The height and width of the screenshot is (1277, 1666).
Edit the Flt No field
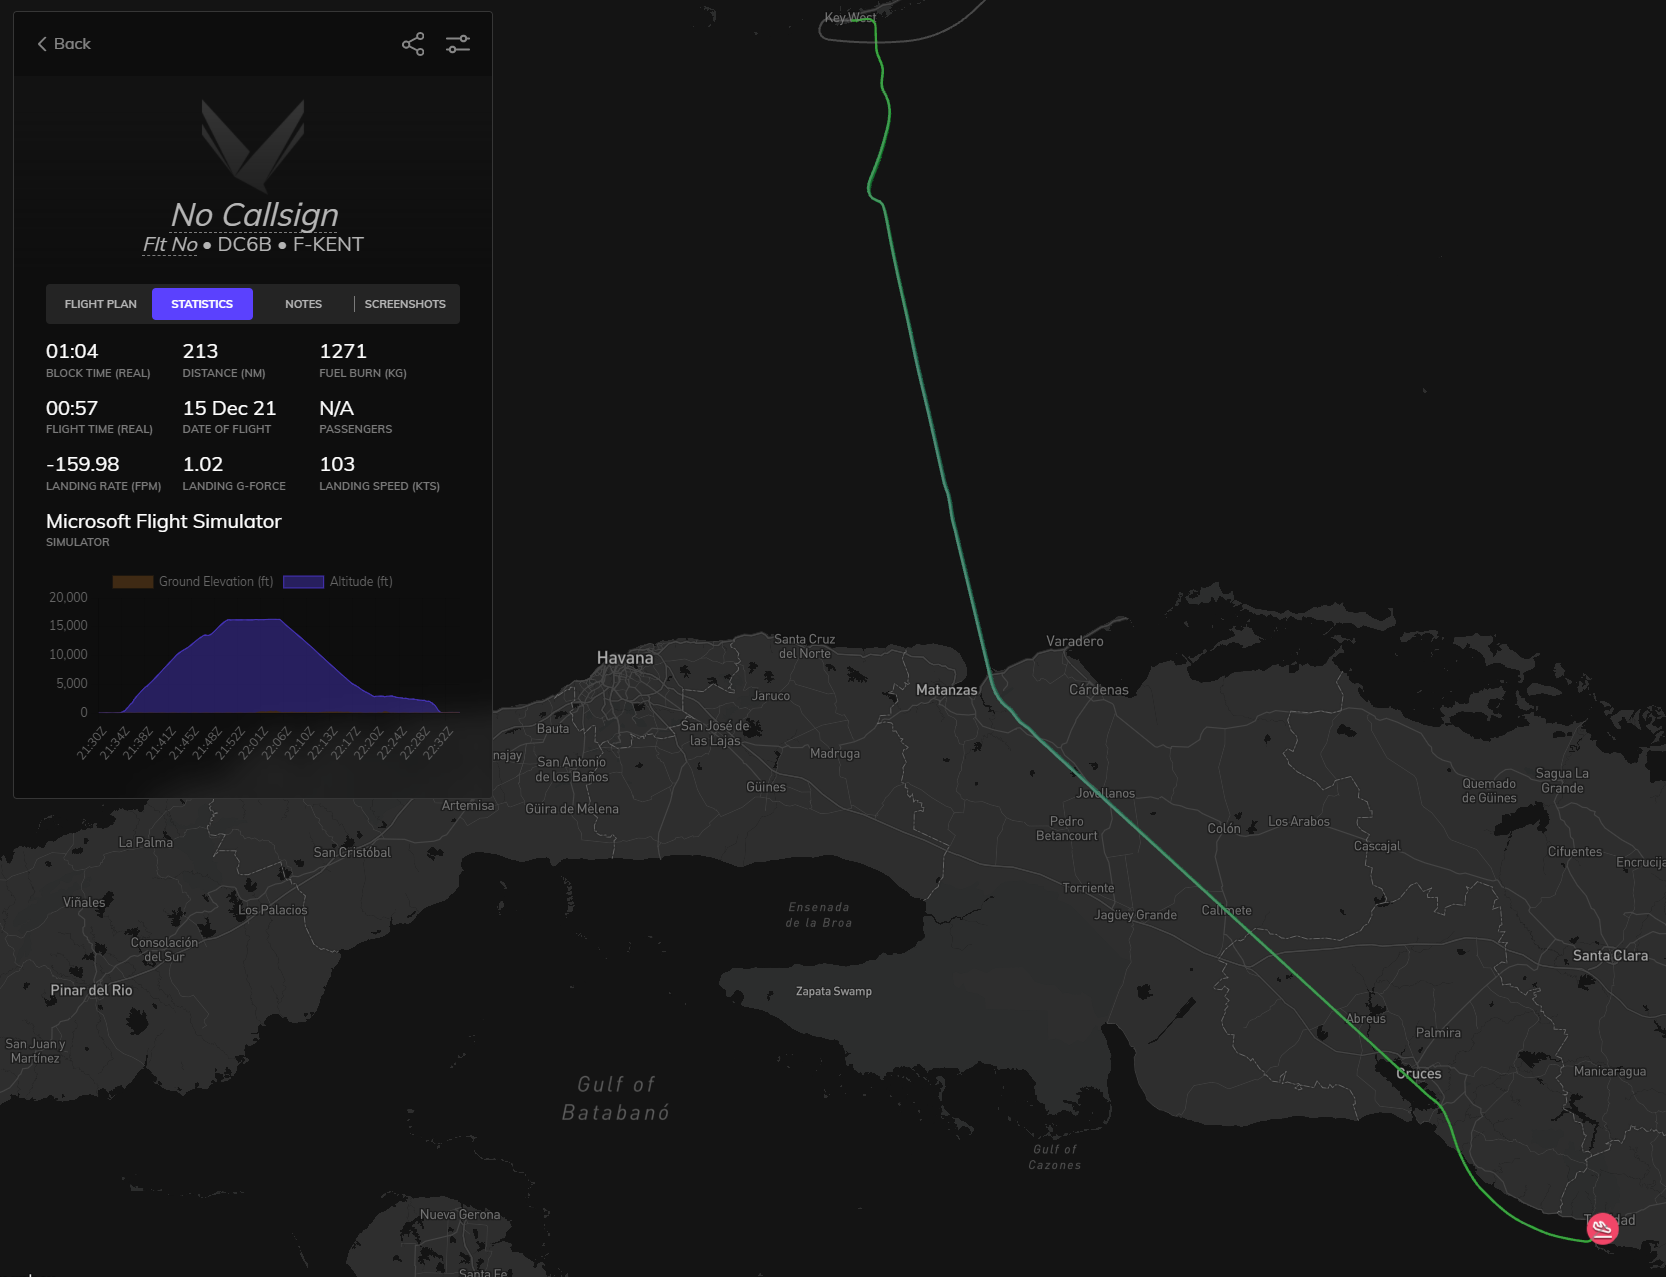point(170,244)
